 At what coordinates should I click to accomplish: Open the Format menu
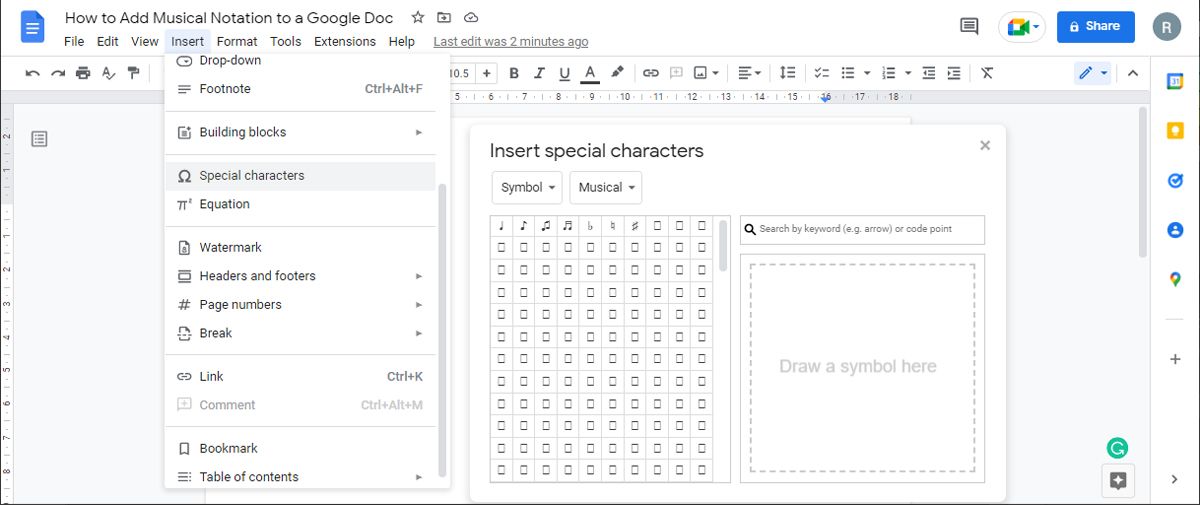[237, 42]
